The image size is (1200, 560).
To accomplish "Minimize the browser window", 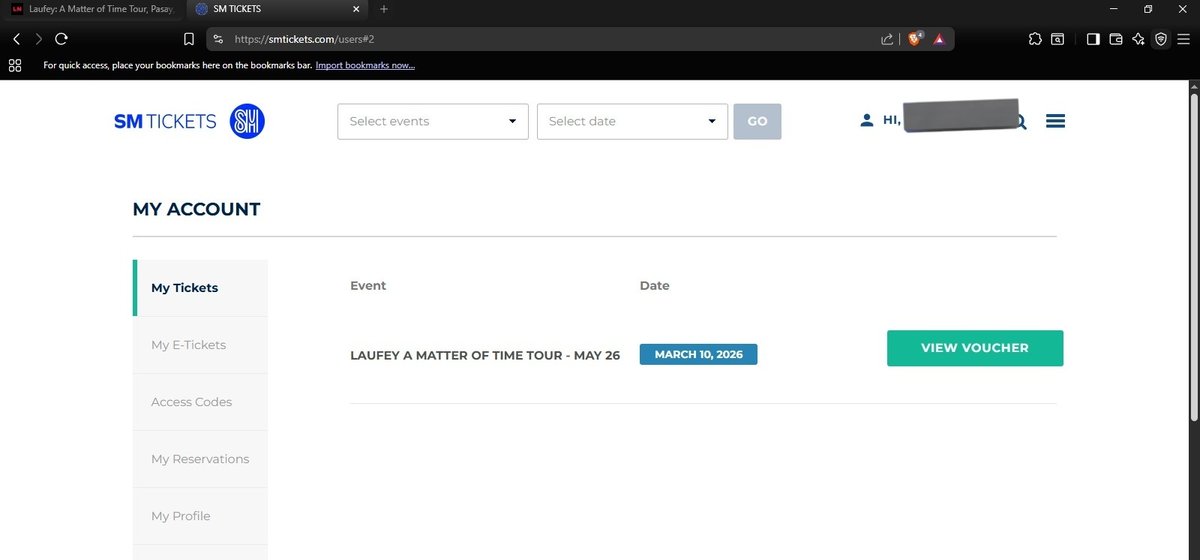I will (1115, 9).
